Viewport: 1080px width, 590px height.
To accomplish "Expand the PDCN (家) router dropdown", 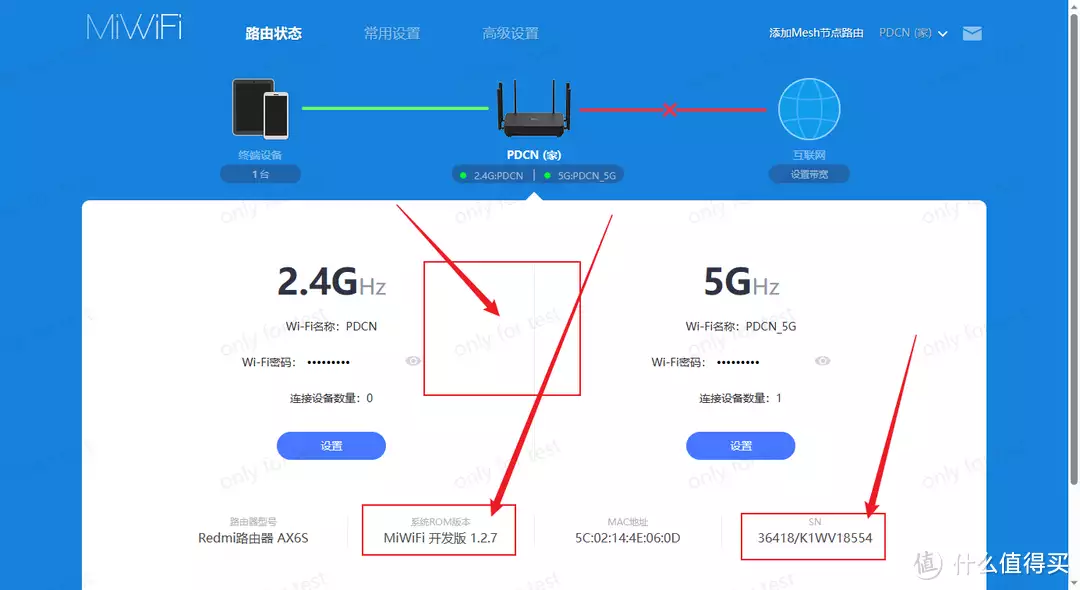I will click(x=913, y=33).
